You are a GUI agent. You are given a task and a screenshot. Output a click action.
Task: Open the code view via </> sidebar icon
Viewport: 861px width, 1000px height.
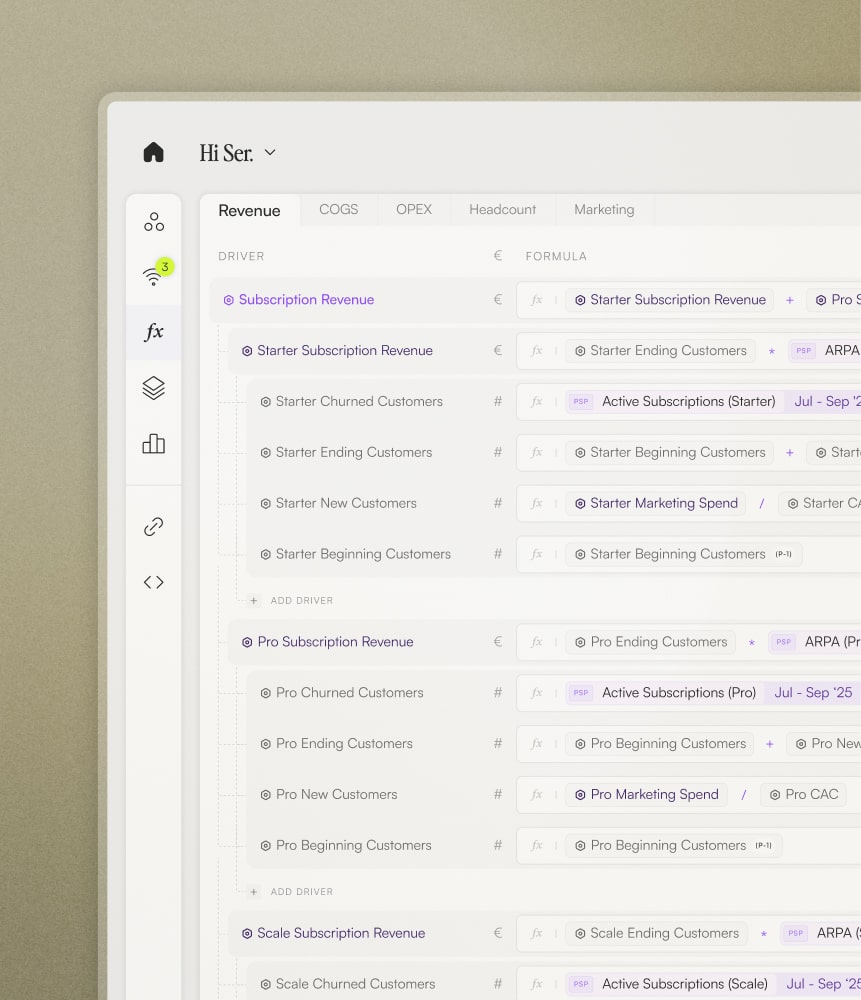tap(153, 581)
